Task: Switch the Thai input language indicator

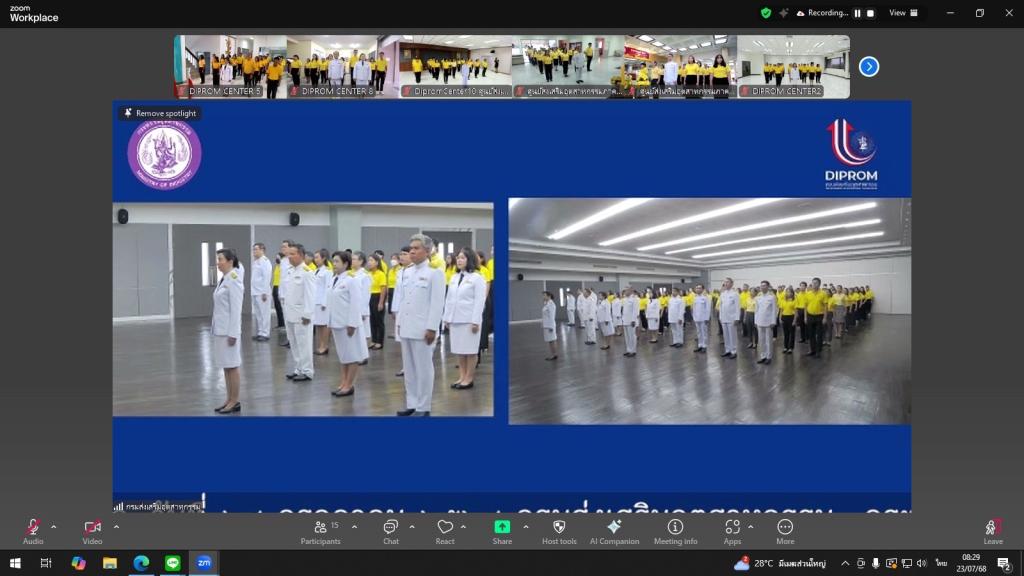Action: pos(941,563)
